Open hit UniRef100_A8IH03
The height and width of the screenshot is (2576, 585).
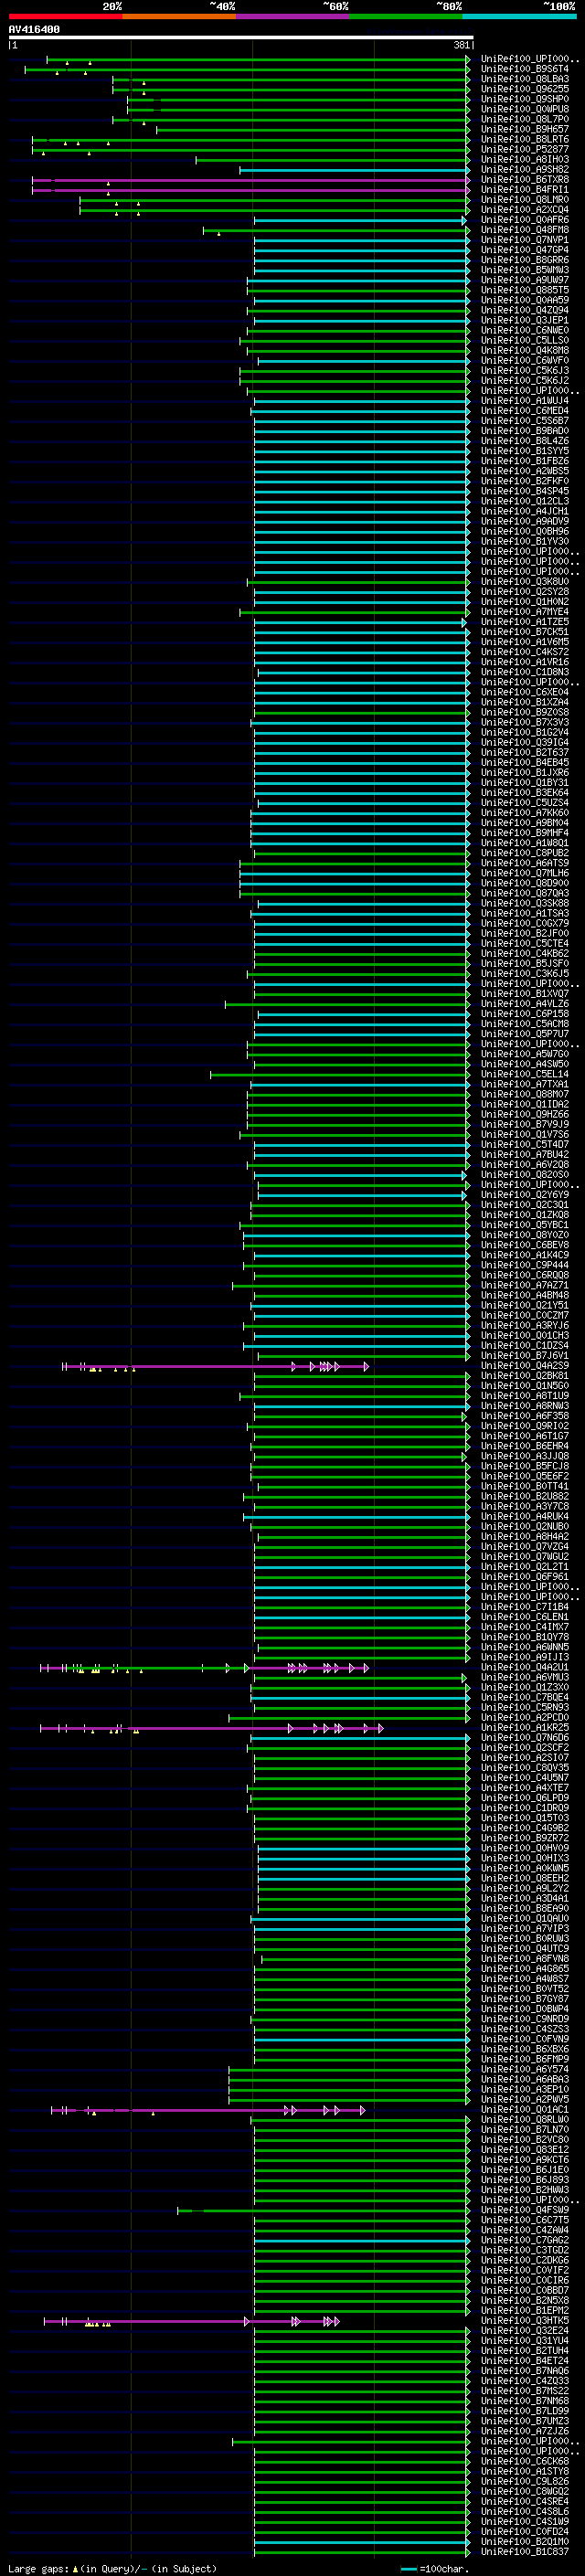coord(524,159)
